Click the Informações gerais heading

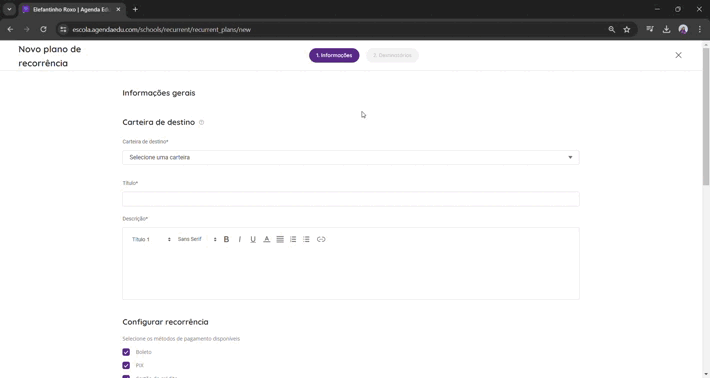coord(158,93)
